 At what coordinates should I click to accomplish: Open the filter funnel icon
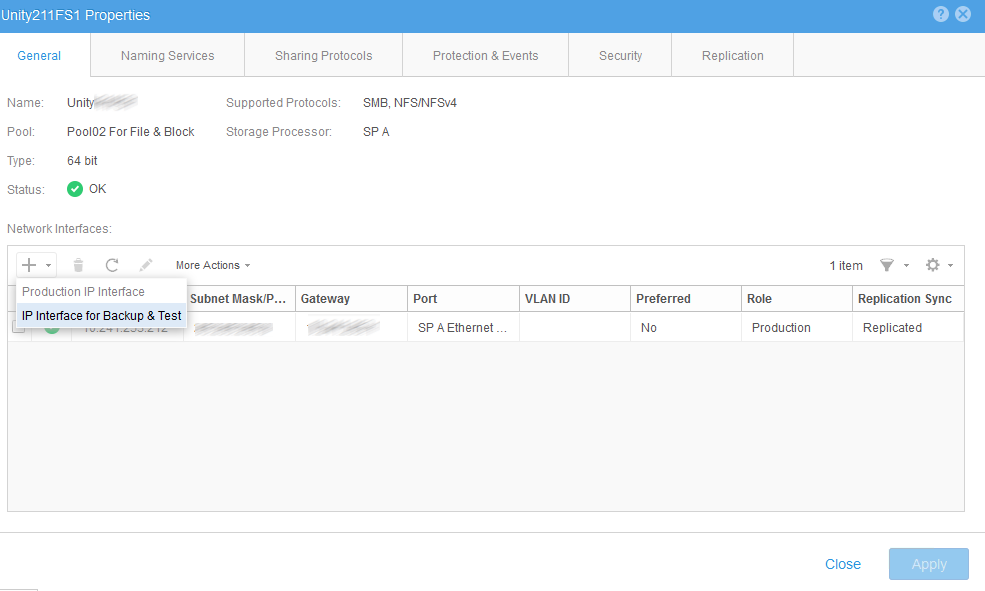coord(886,265)
